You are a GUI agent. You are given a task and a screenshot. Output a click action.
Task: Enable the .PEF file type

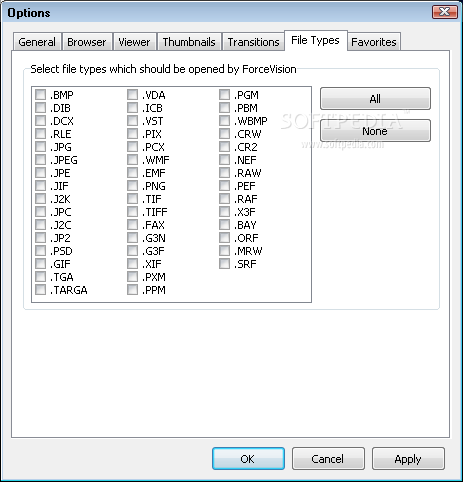click(224, 186)
